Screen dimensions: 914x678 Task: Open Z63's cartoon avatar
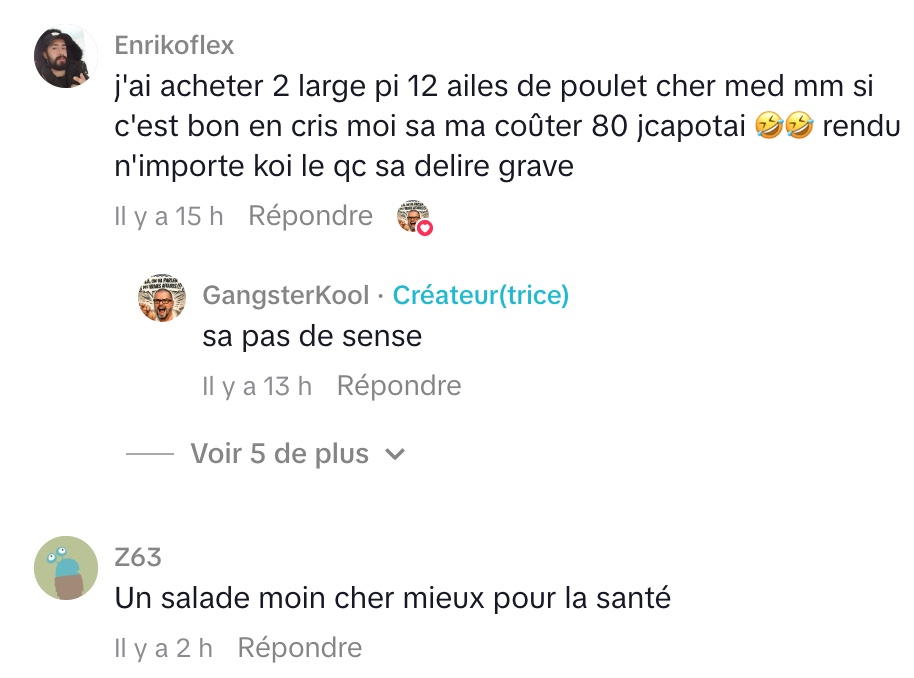(66, 568)
